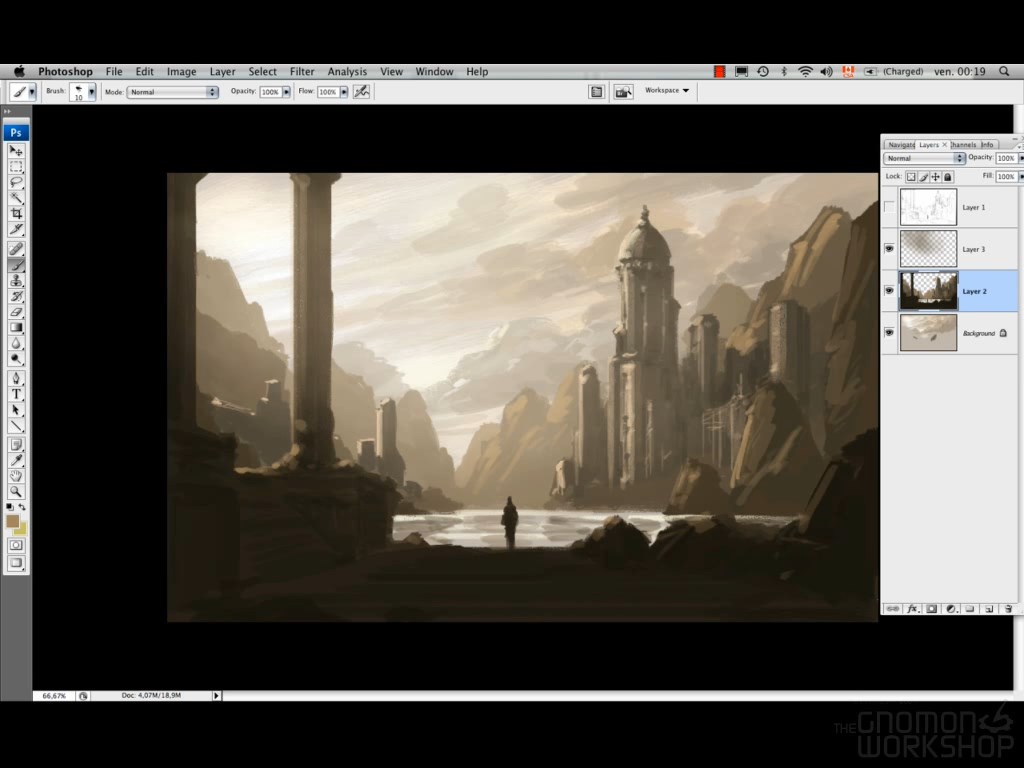Select the Lasso tool
This screenshot has width=1024, height=768.
coord(16,182)
